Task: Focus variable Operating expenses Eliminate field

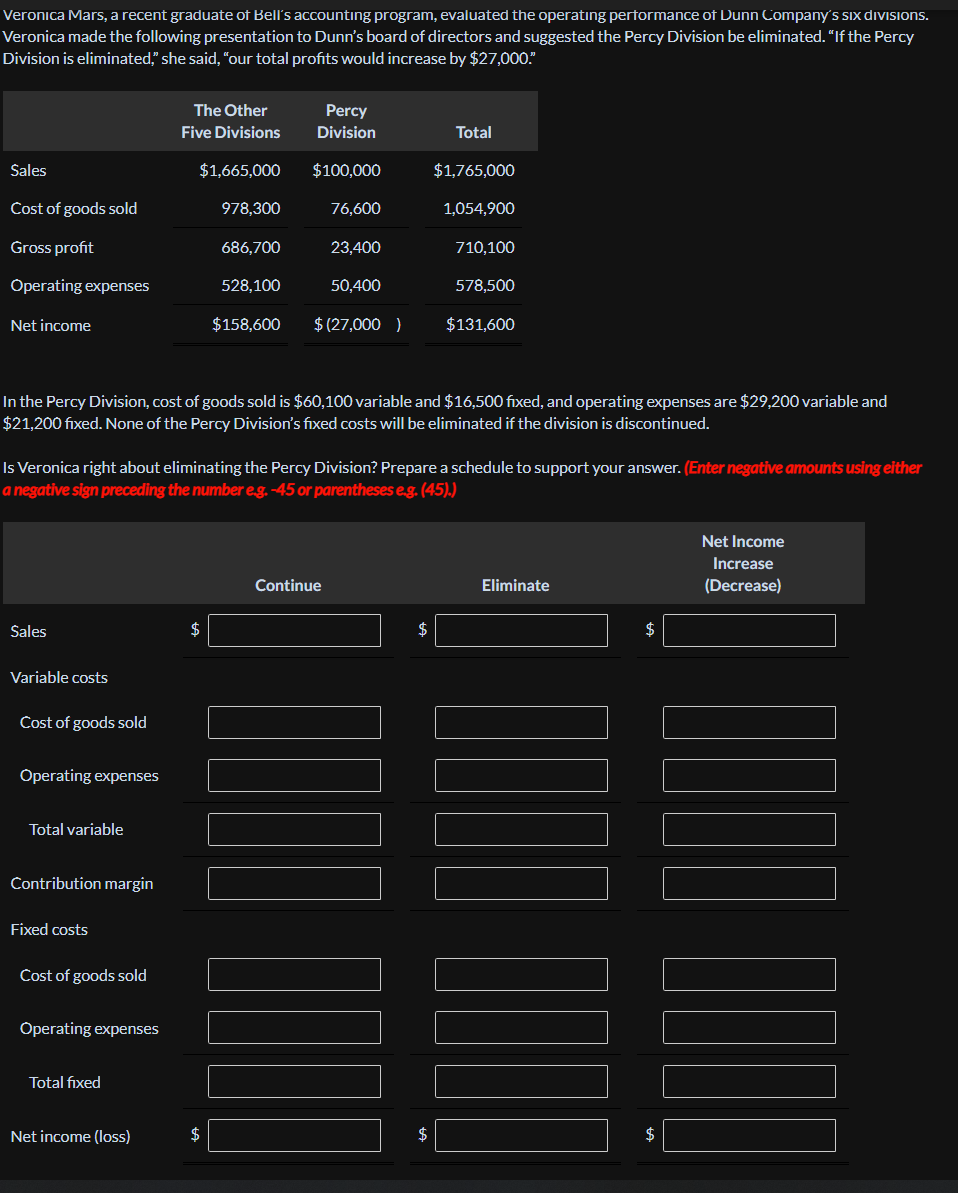Action: tap(521, 775)
